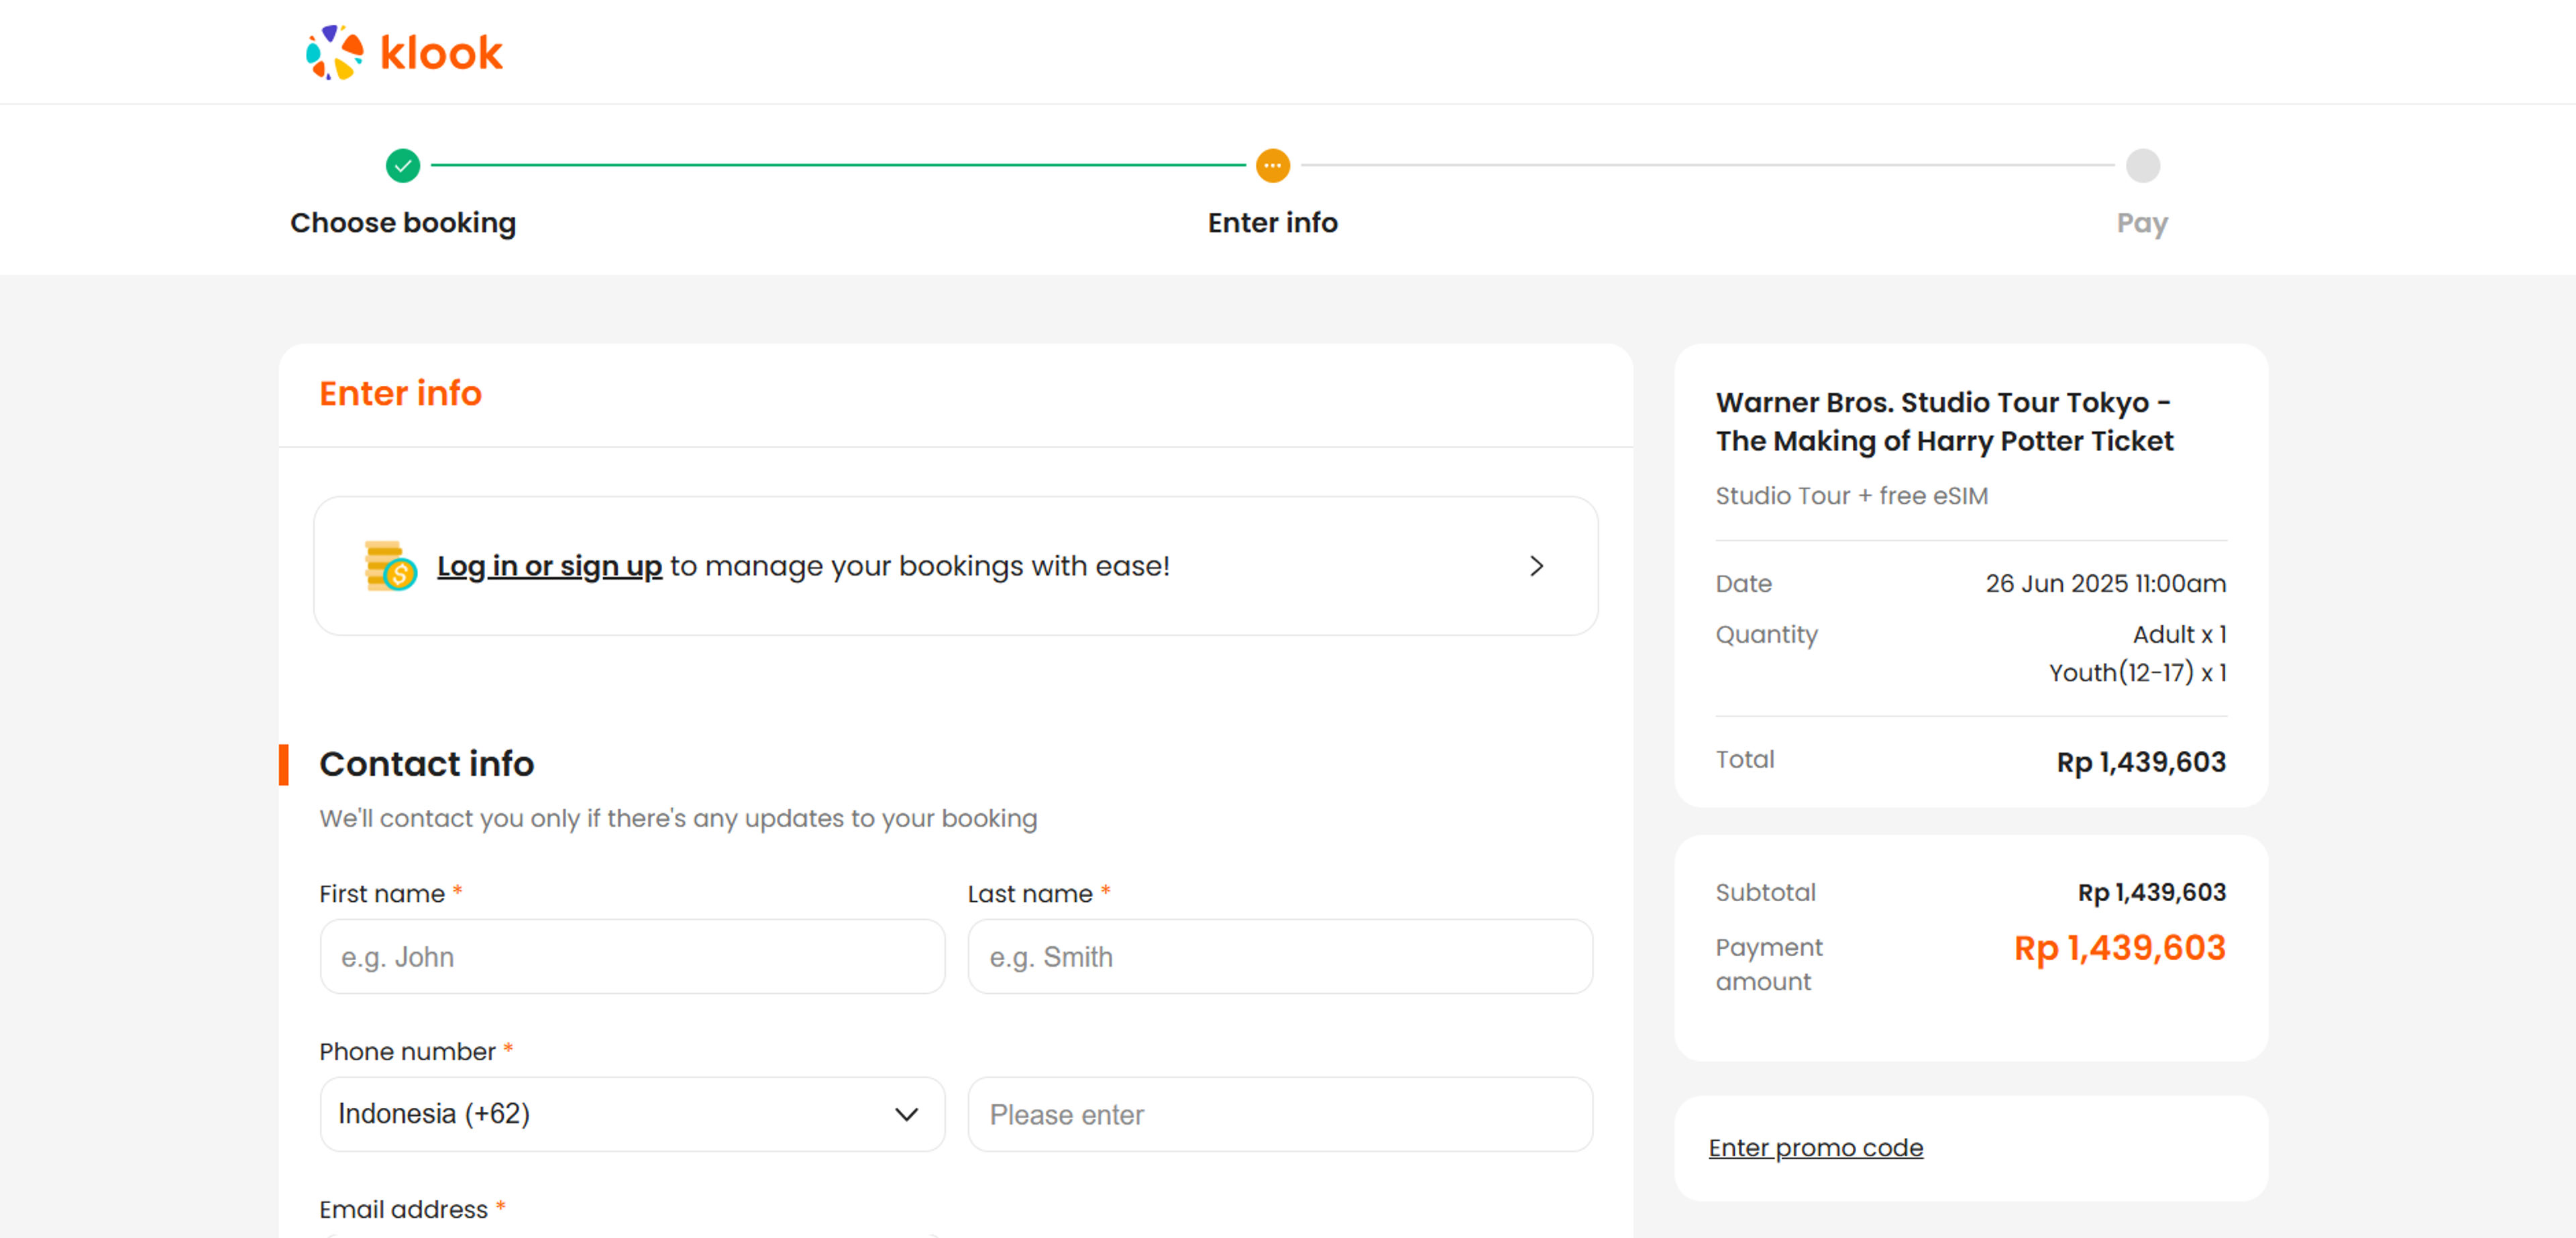The image size is (2576, 1238).
Task: Click the Subtotal Rp 1,439,603 value
Action: pyautogui.click(x=2152, y=892)
